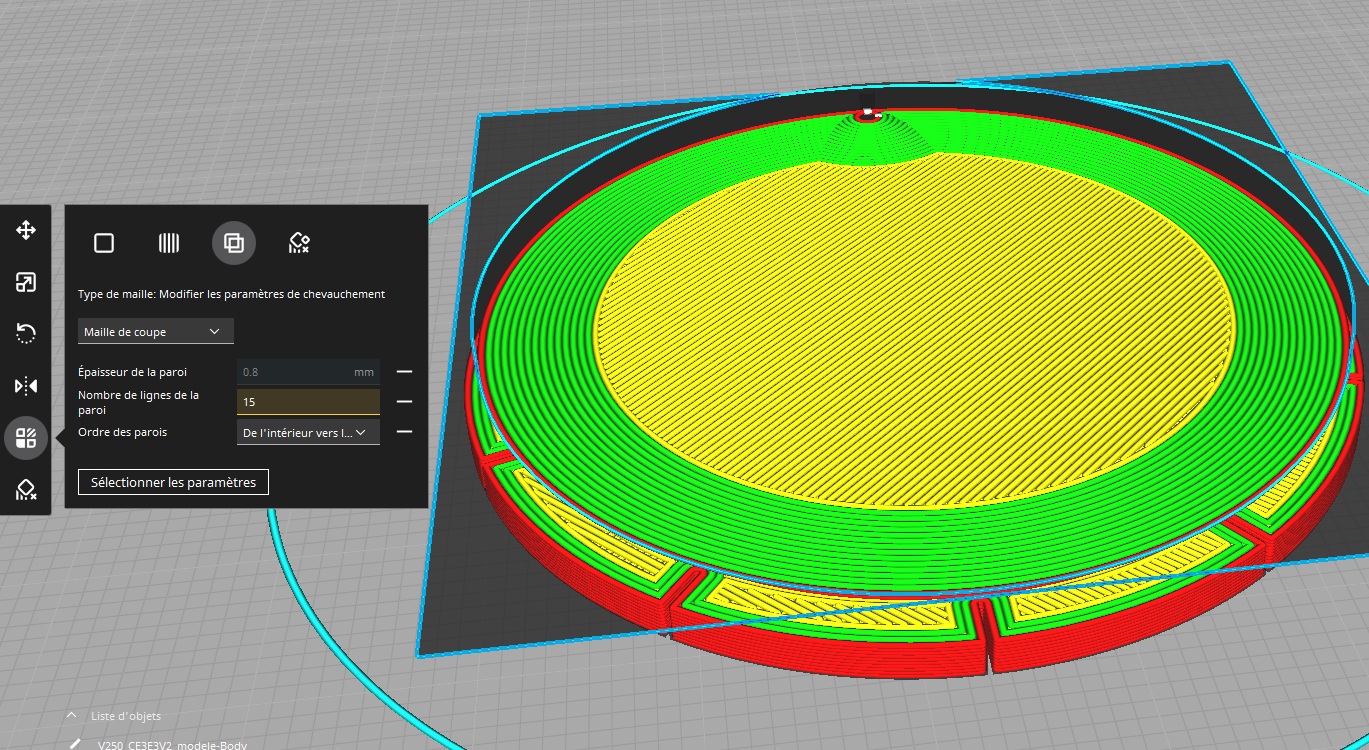1369x750 pixels.
Task: Toggle the Per Model Settings tool
Action: tap(26, 438)
